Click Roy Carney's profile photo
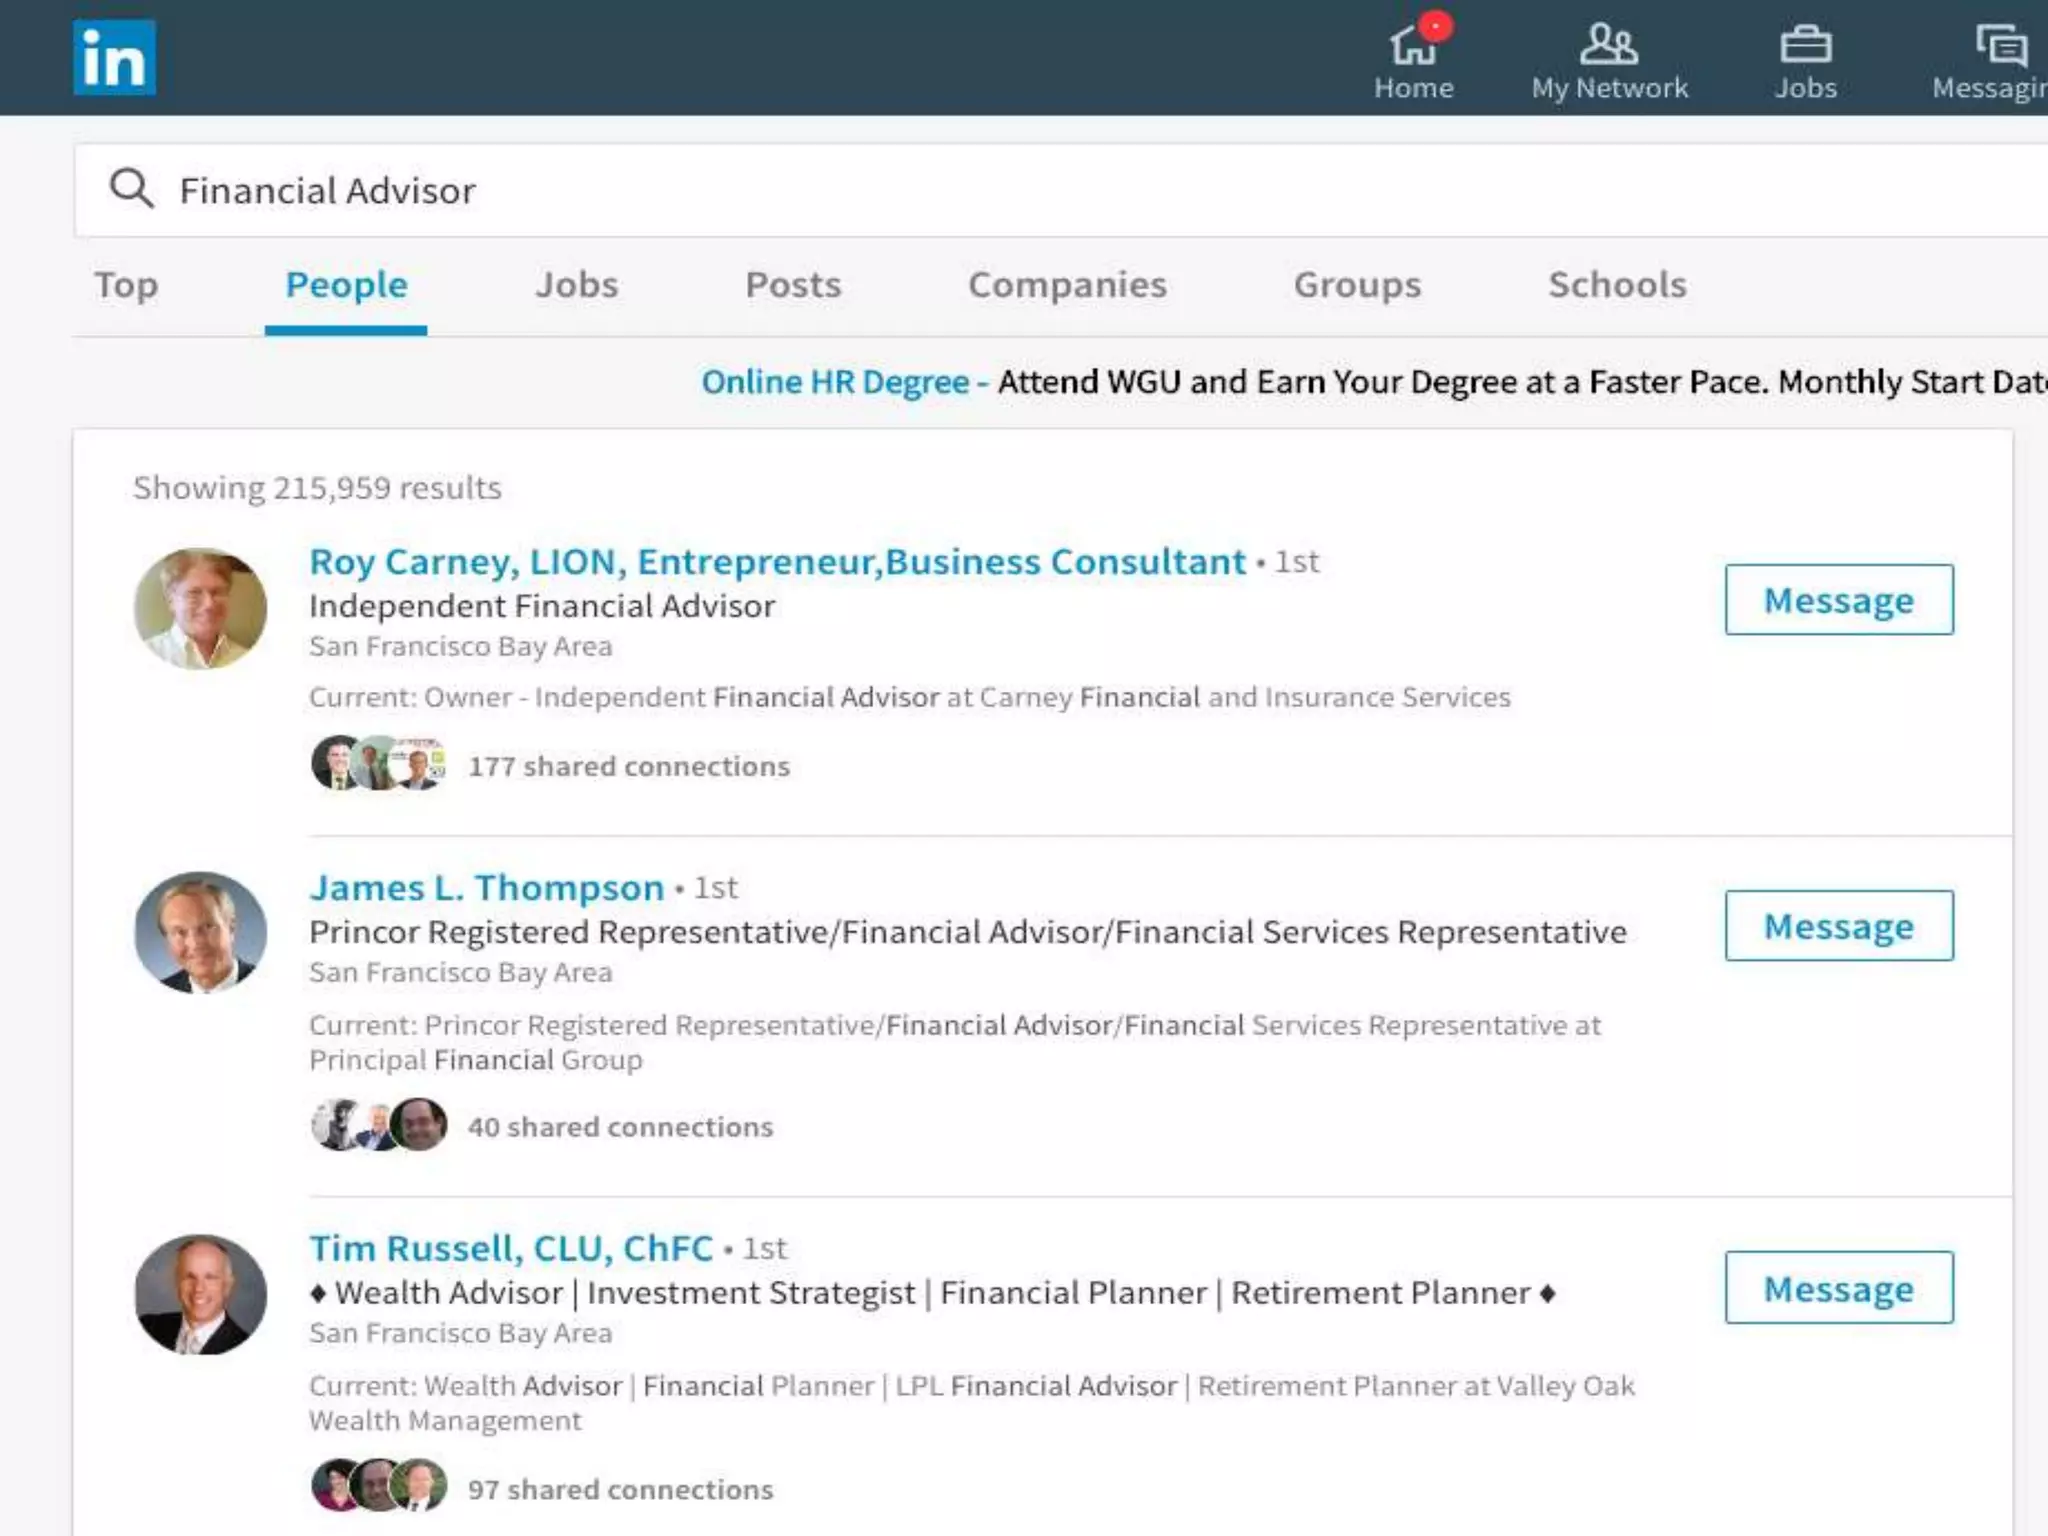Viewport: 2048px width, 1536px height. coord(201,609)
